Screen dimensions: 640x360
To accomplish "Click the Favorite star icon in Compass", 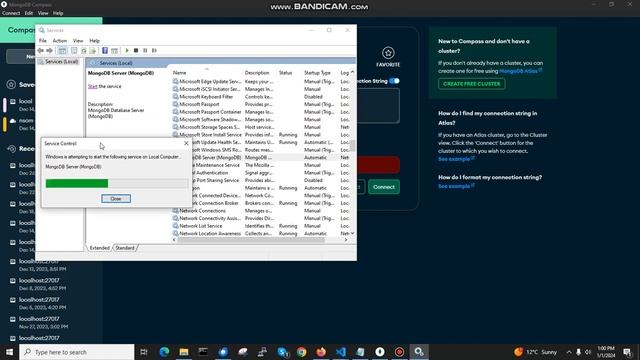I will (x=388, y=53).
